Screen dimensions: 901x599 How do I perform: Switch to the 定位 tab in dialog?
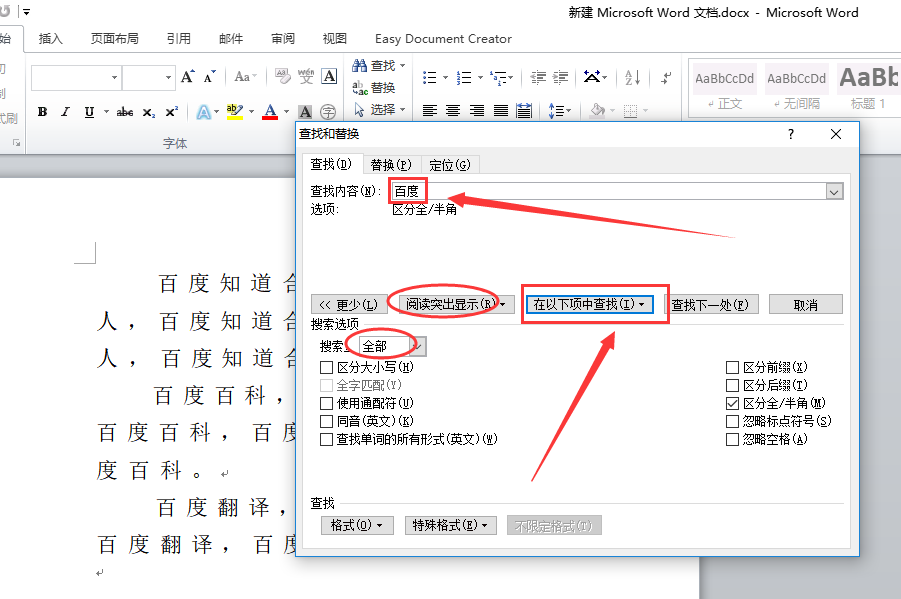450,165
